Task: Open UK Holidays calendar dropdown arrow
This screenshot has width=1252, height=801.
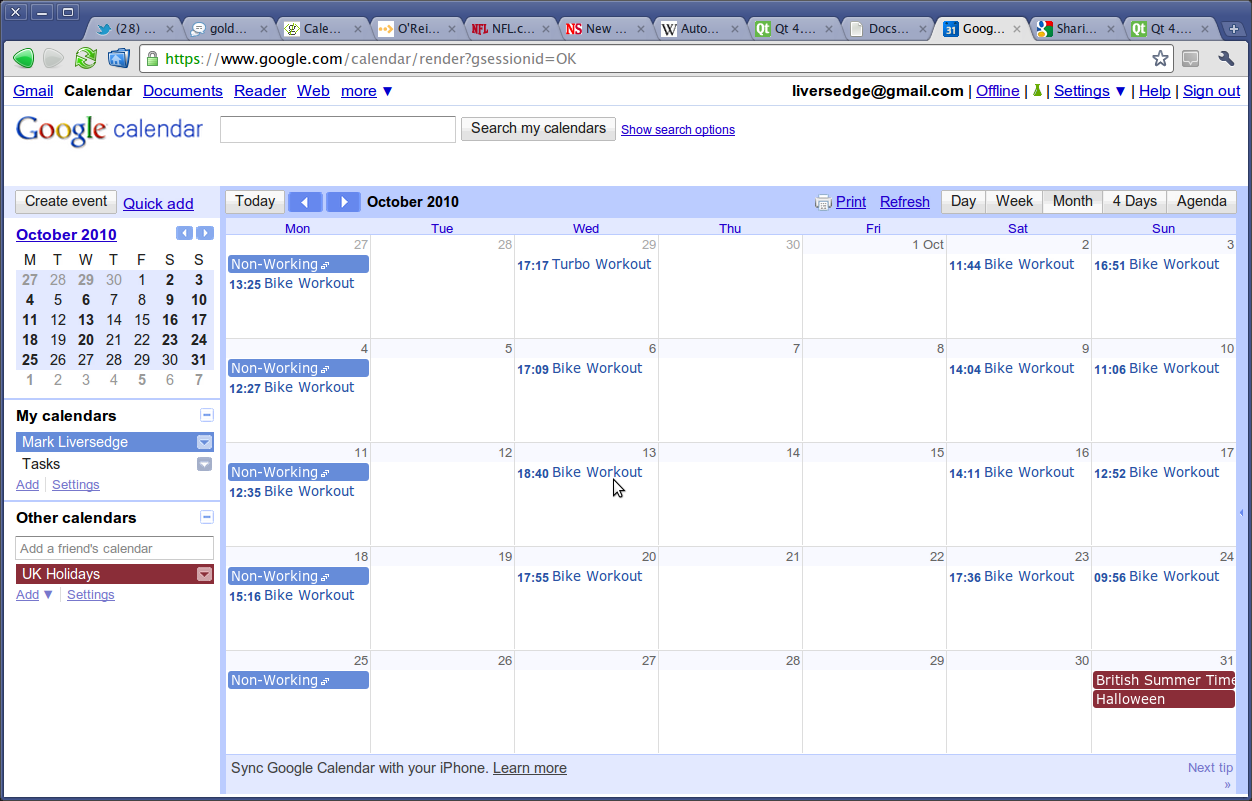Action: tap(205, 574)
